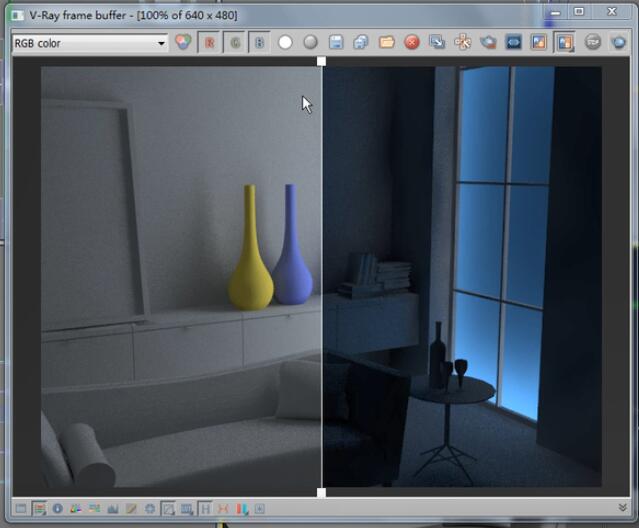
Task: Click the Switch to RGB channel icon
Action: [183, 43]
